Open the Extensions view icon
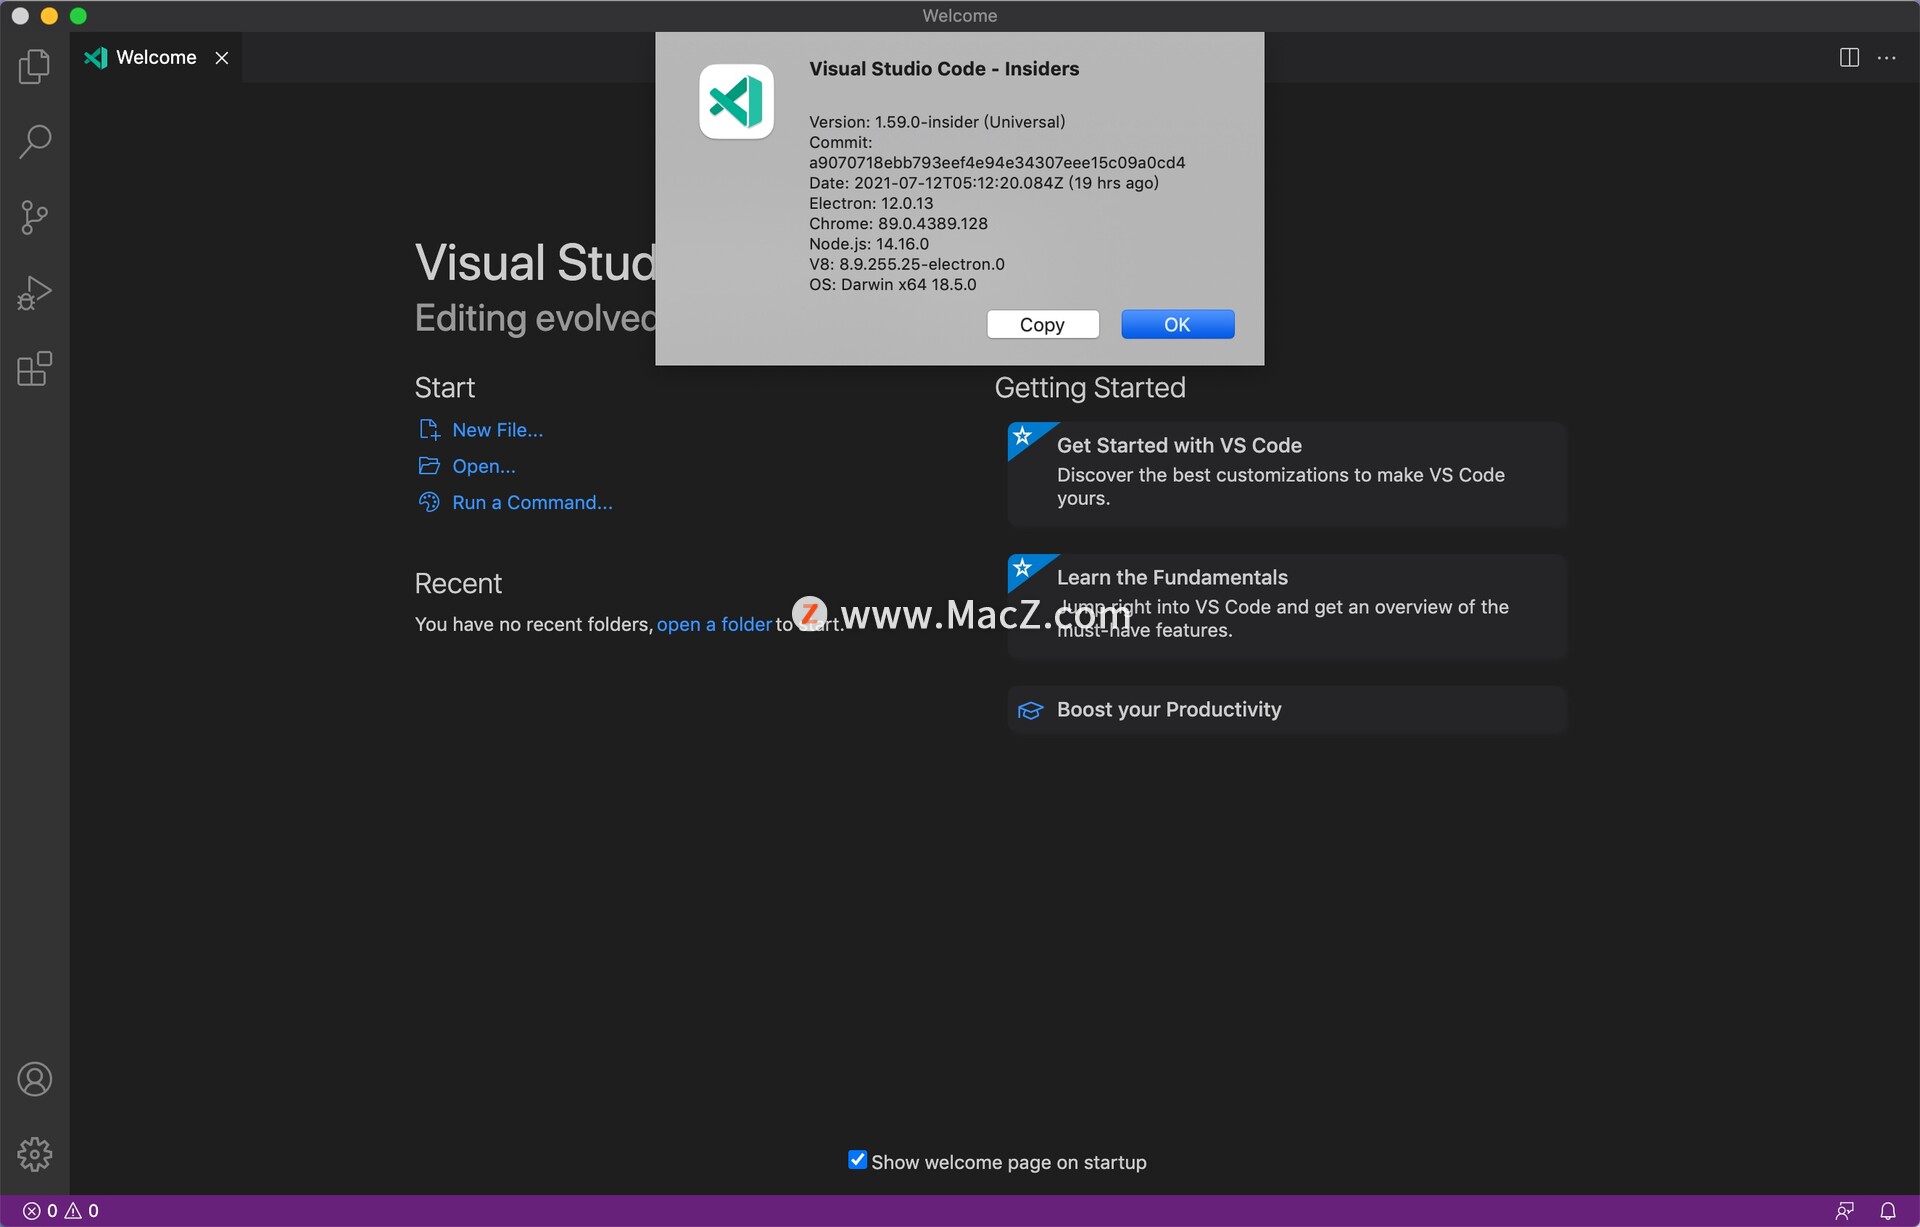 click(x=34, y=369)
